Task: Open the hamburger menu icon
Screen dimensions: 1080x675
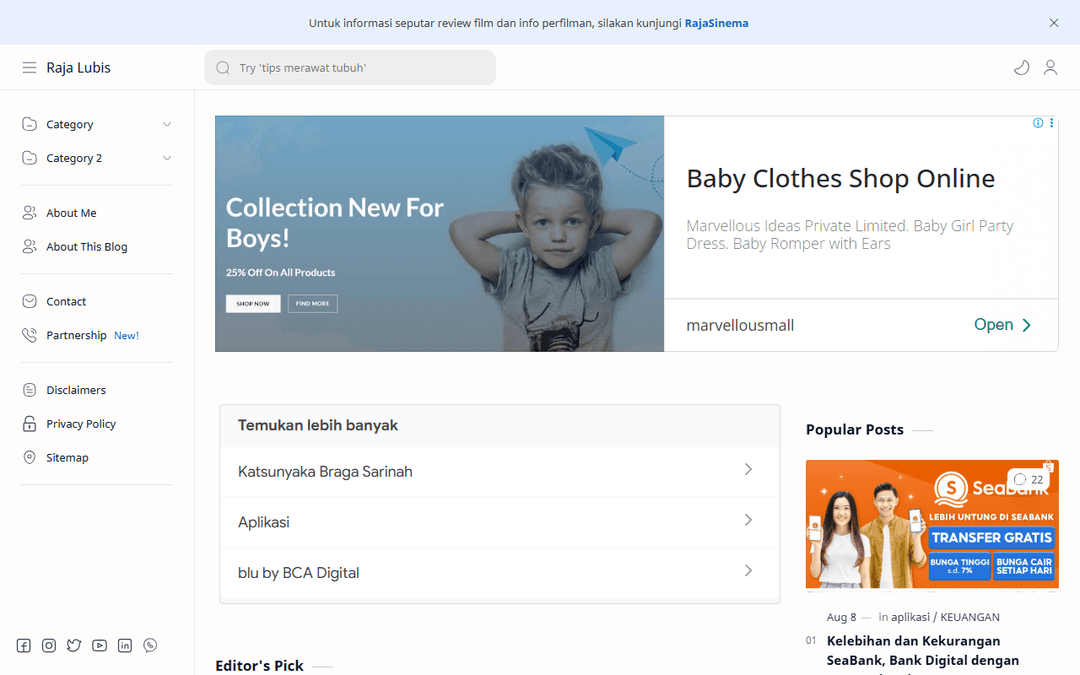Action: coord(29,68)
